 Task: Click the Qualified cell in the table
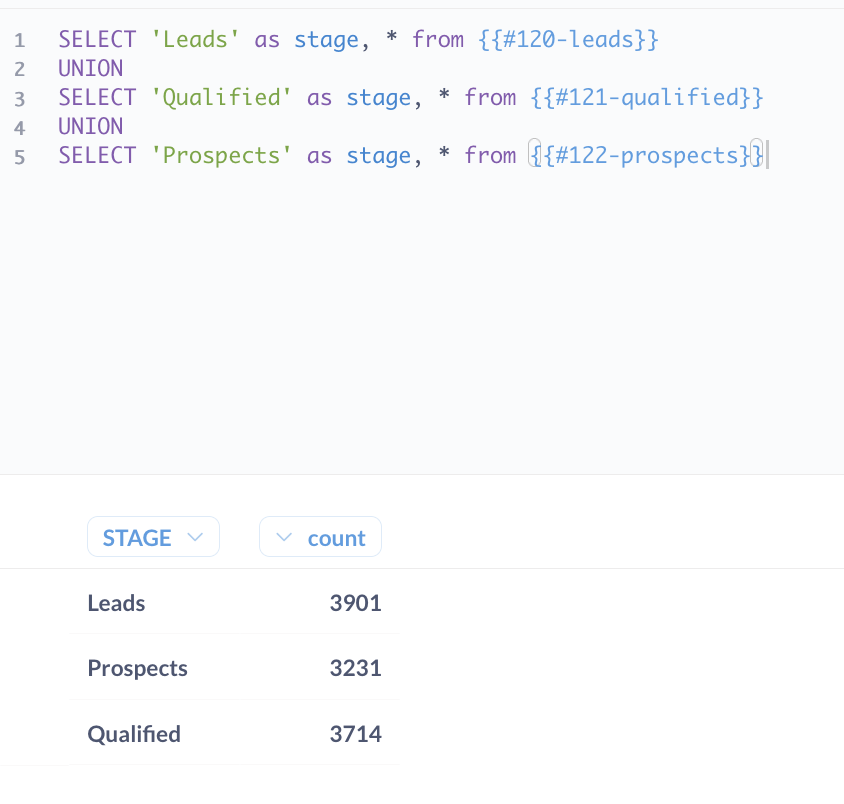[133, 733]
